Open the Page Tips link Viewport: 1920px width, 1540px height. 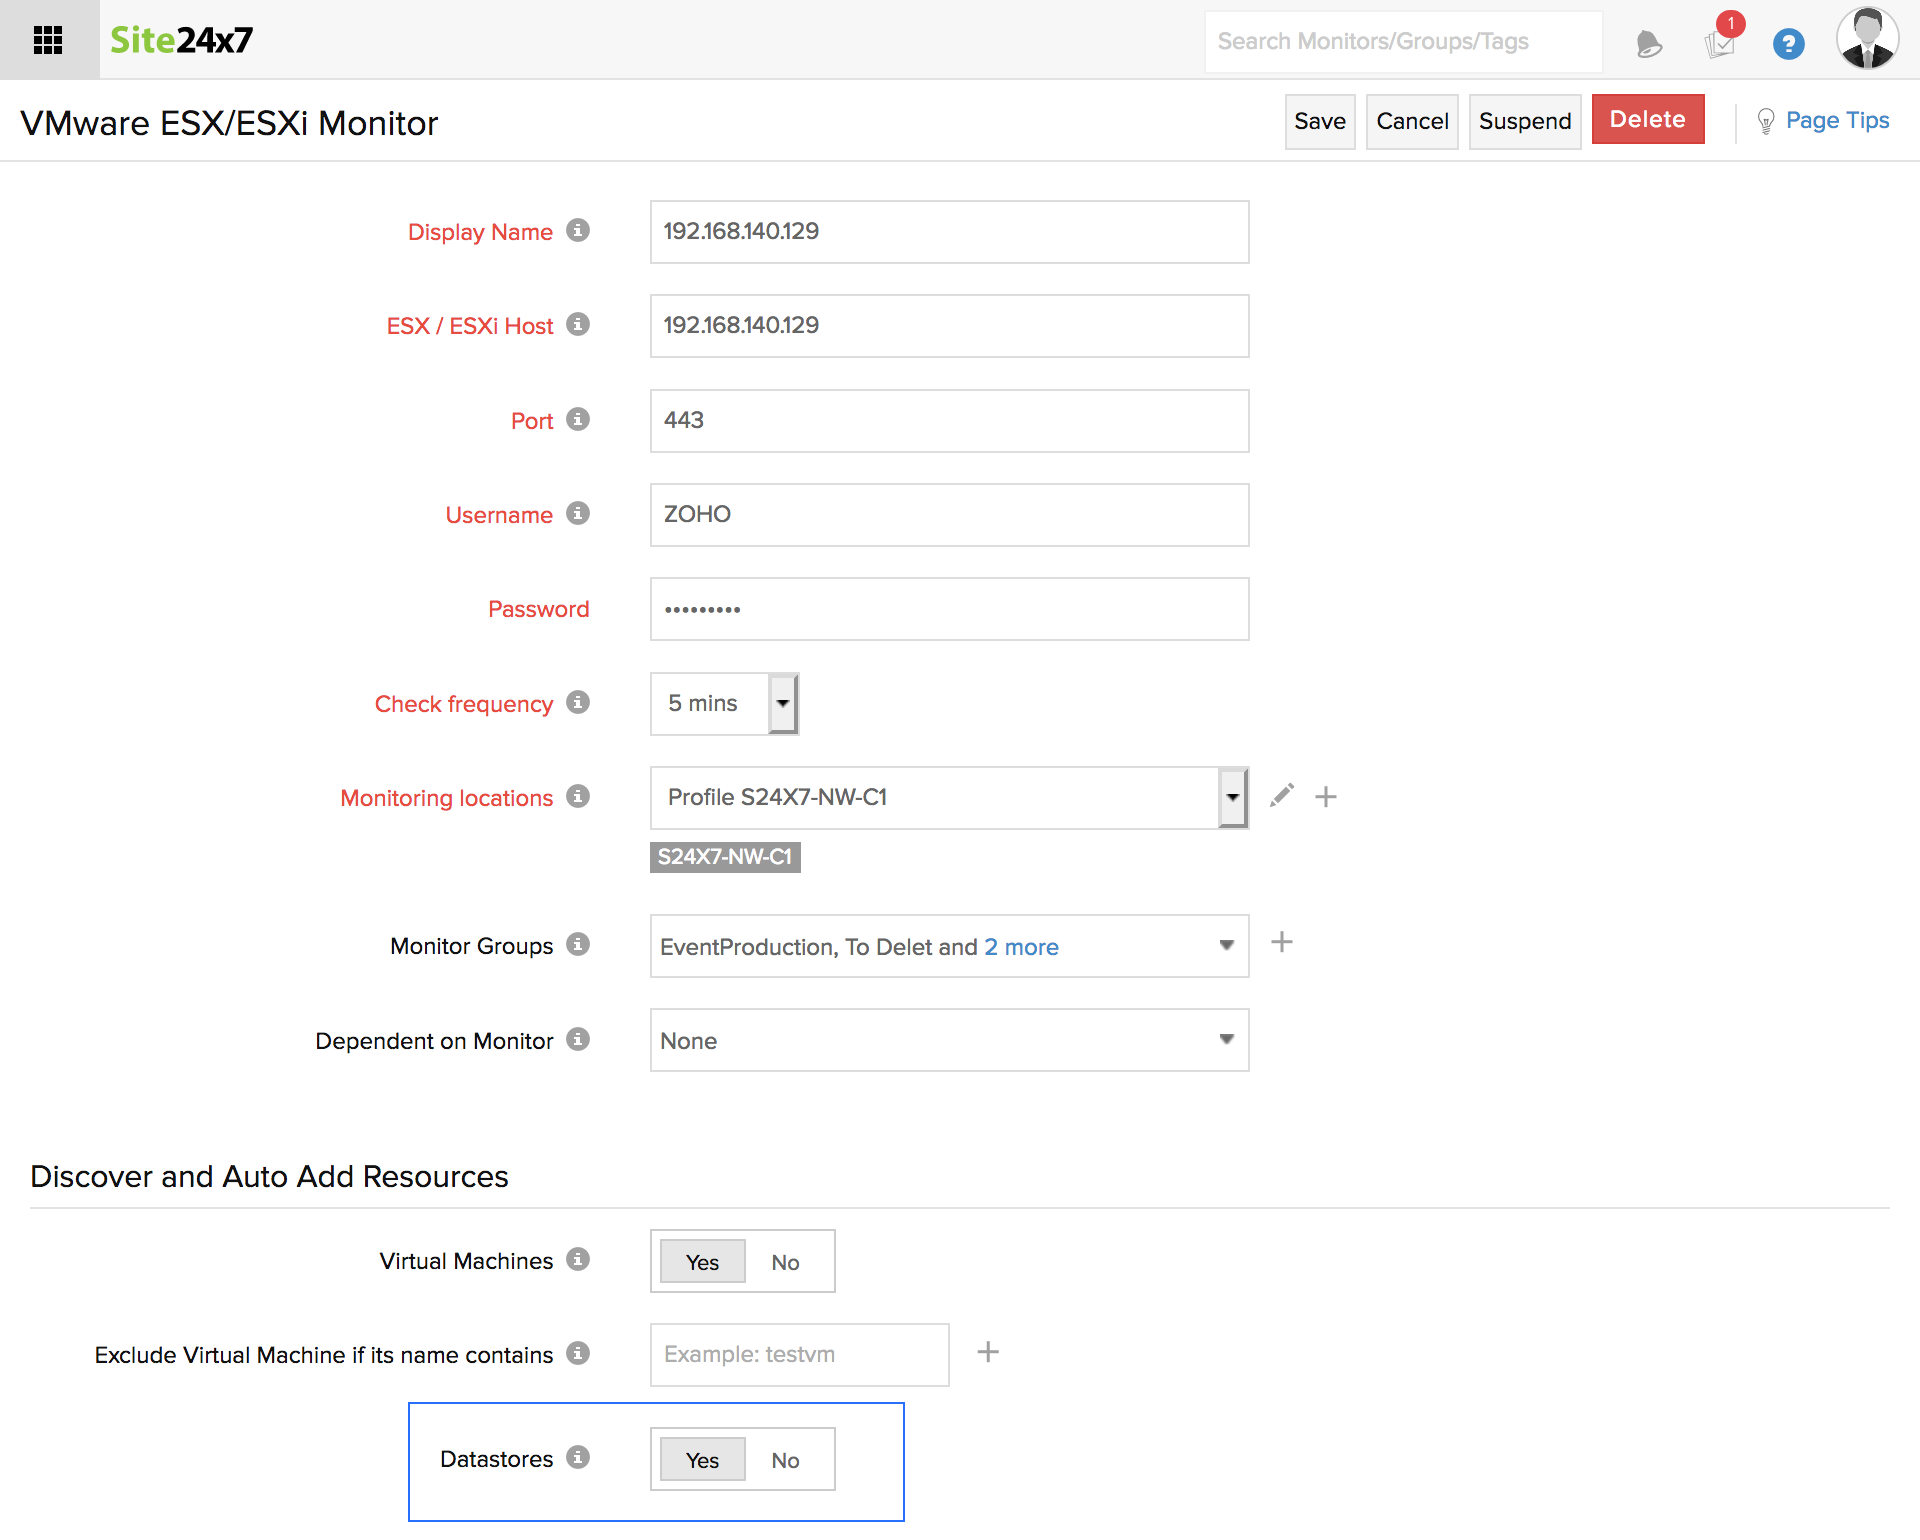(x=1836, y=121)
